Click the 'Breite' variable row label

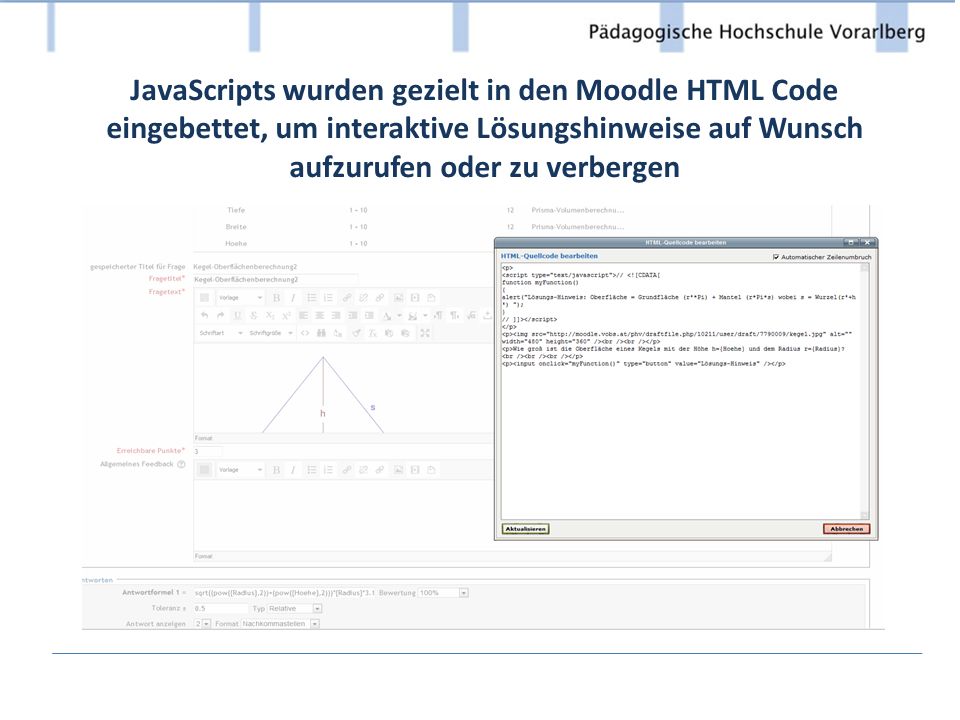coord(236,227)
